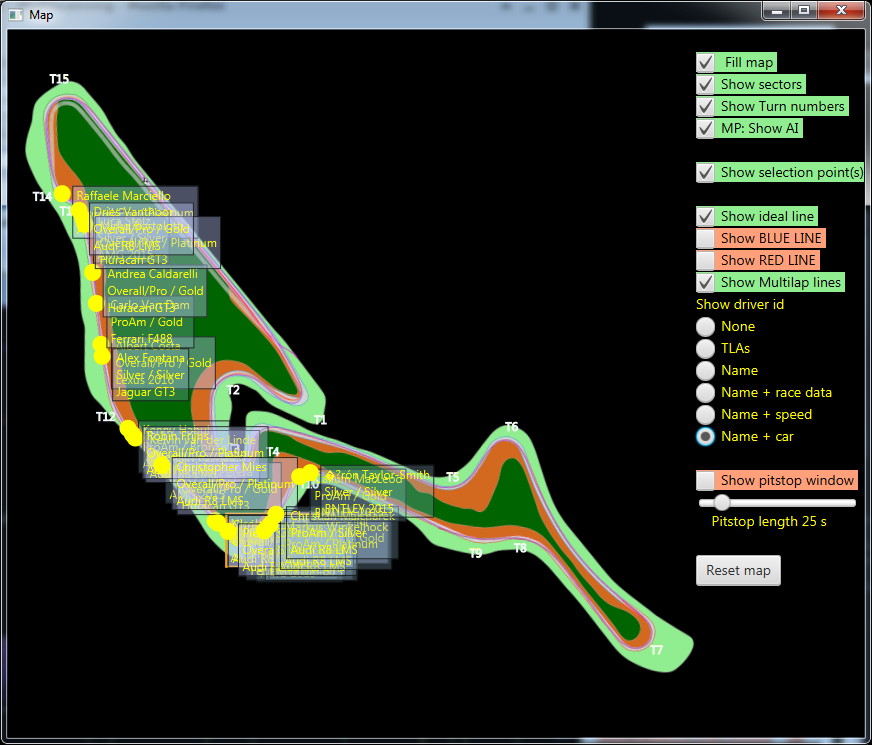The width and height of the screenshot is (872, 745).
Task: Enable the Show BLUE LINE option
Action: click(x=705, y=238)
